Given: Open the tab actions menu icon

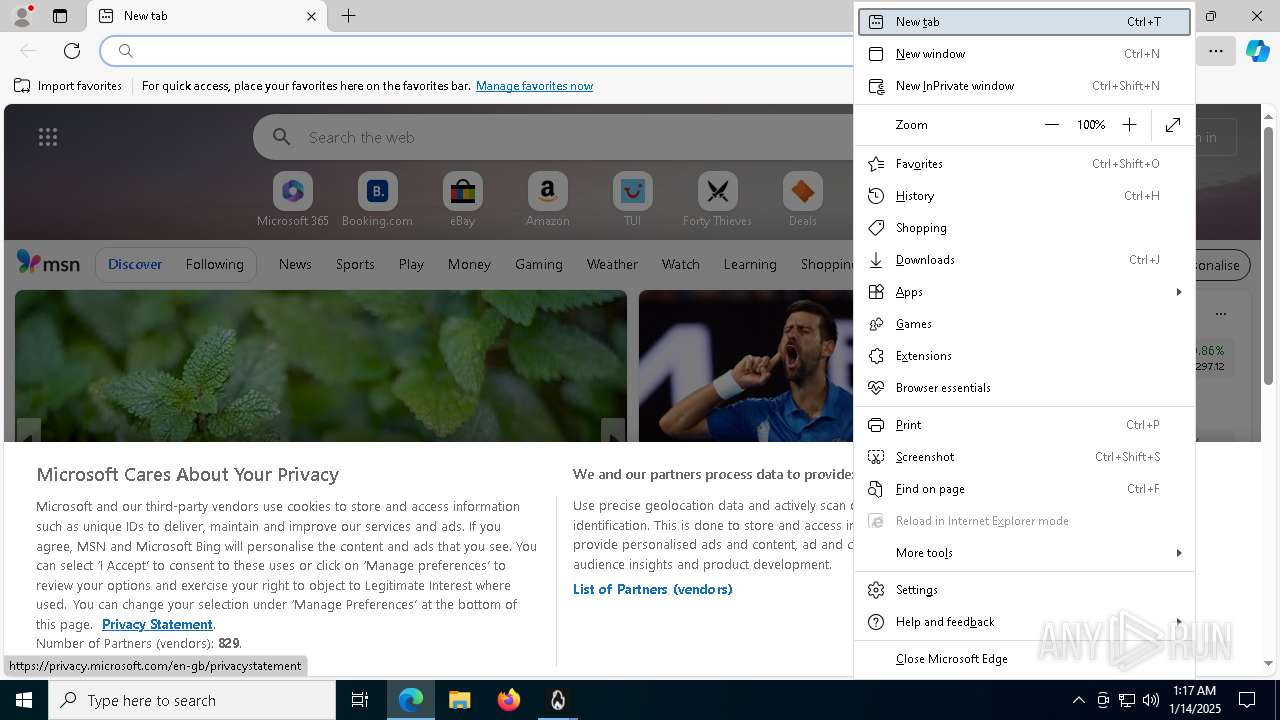Looking at the screenshot, I should click(x=60, y=16).
